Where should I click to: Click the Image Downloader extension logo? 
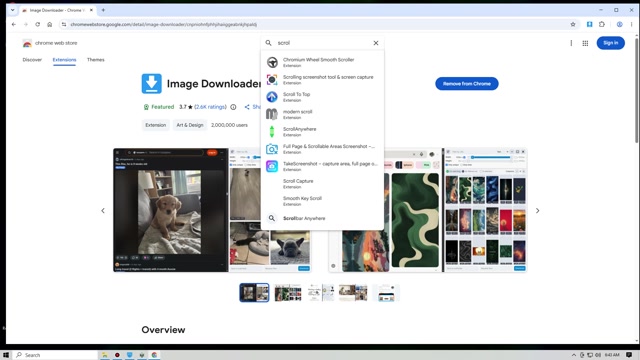click(151, 84)
